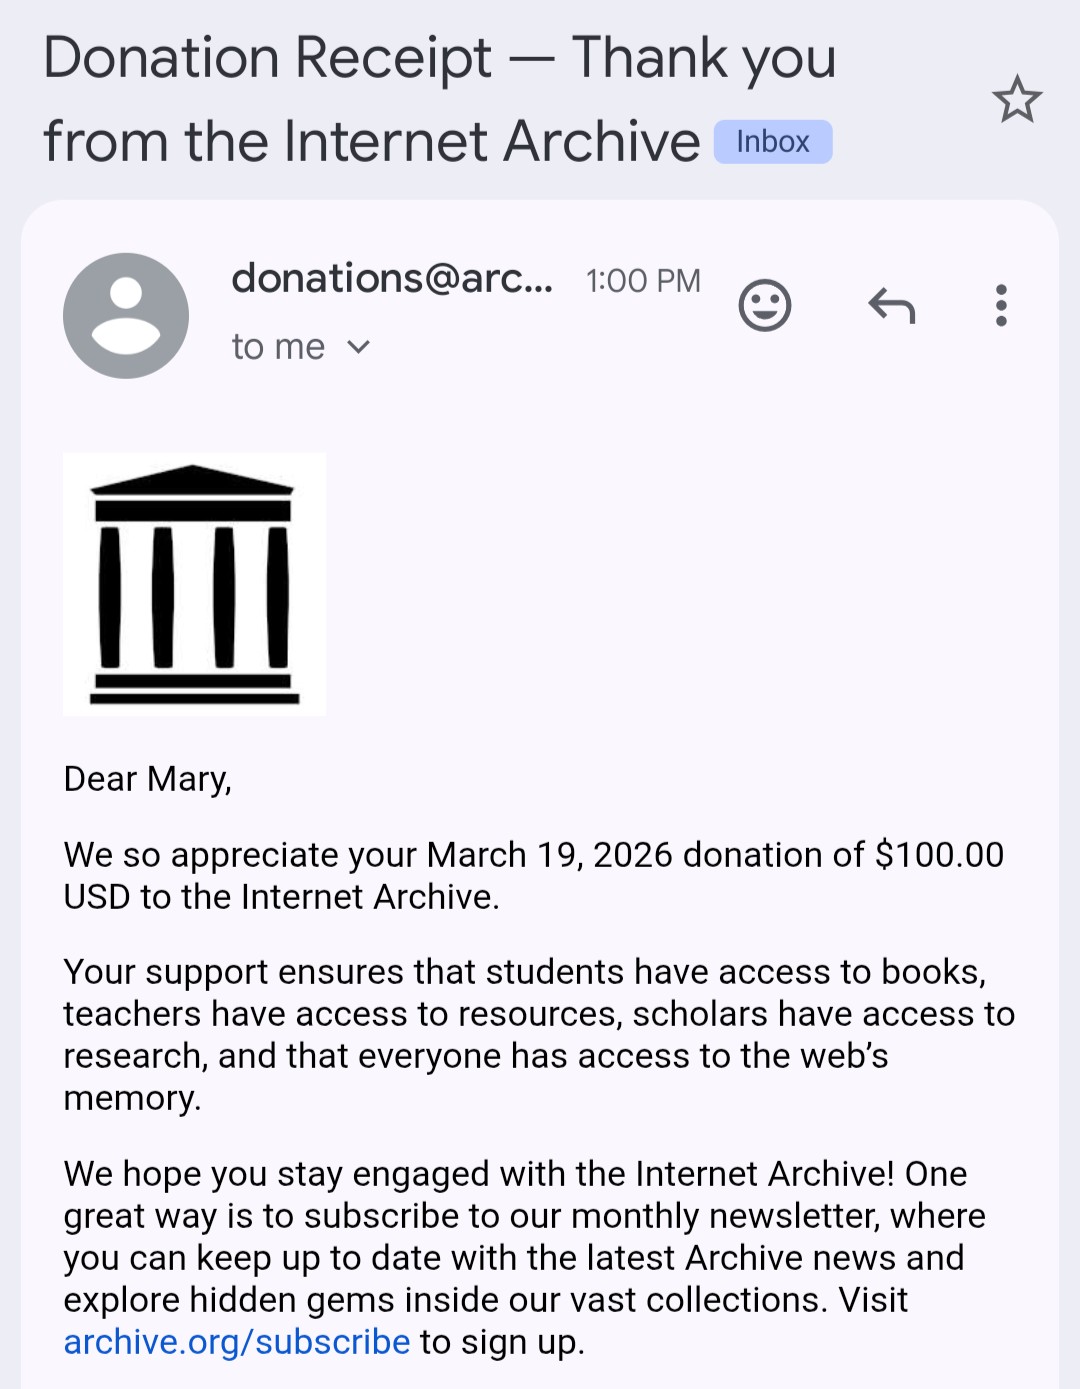
Task: Tap the "to sign up." text
Action: coord(502,1341)
